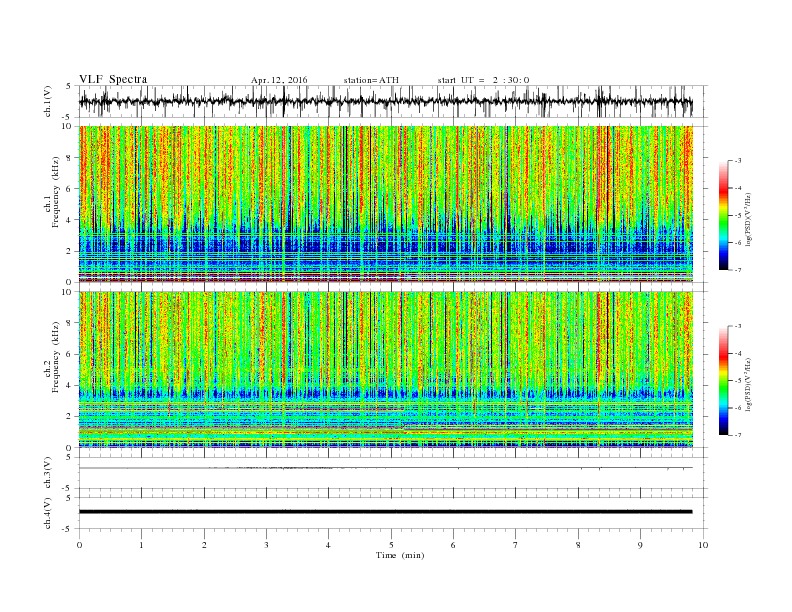This screenshot has height=612, width=792.
Task: Click the ch.2 spectrogram color scale bar
Action: 723,381
